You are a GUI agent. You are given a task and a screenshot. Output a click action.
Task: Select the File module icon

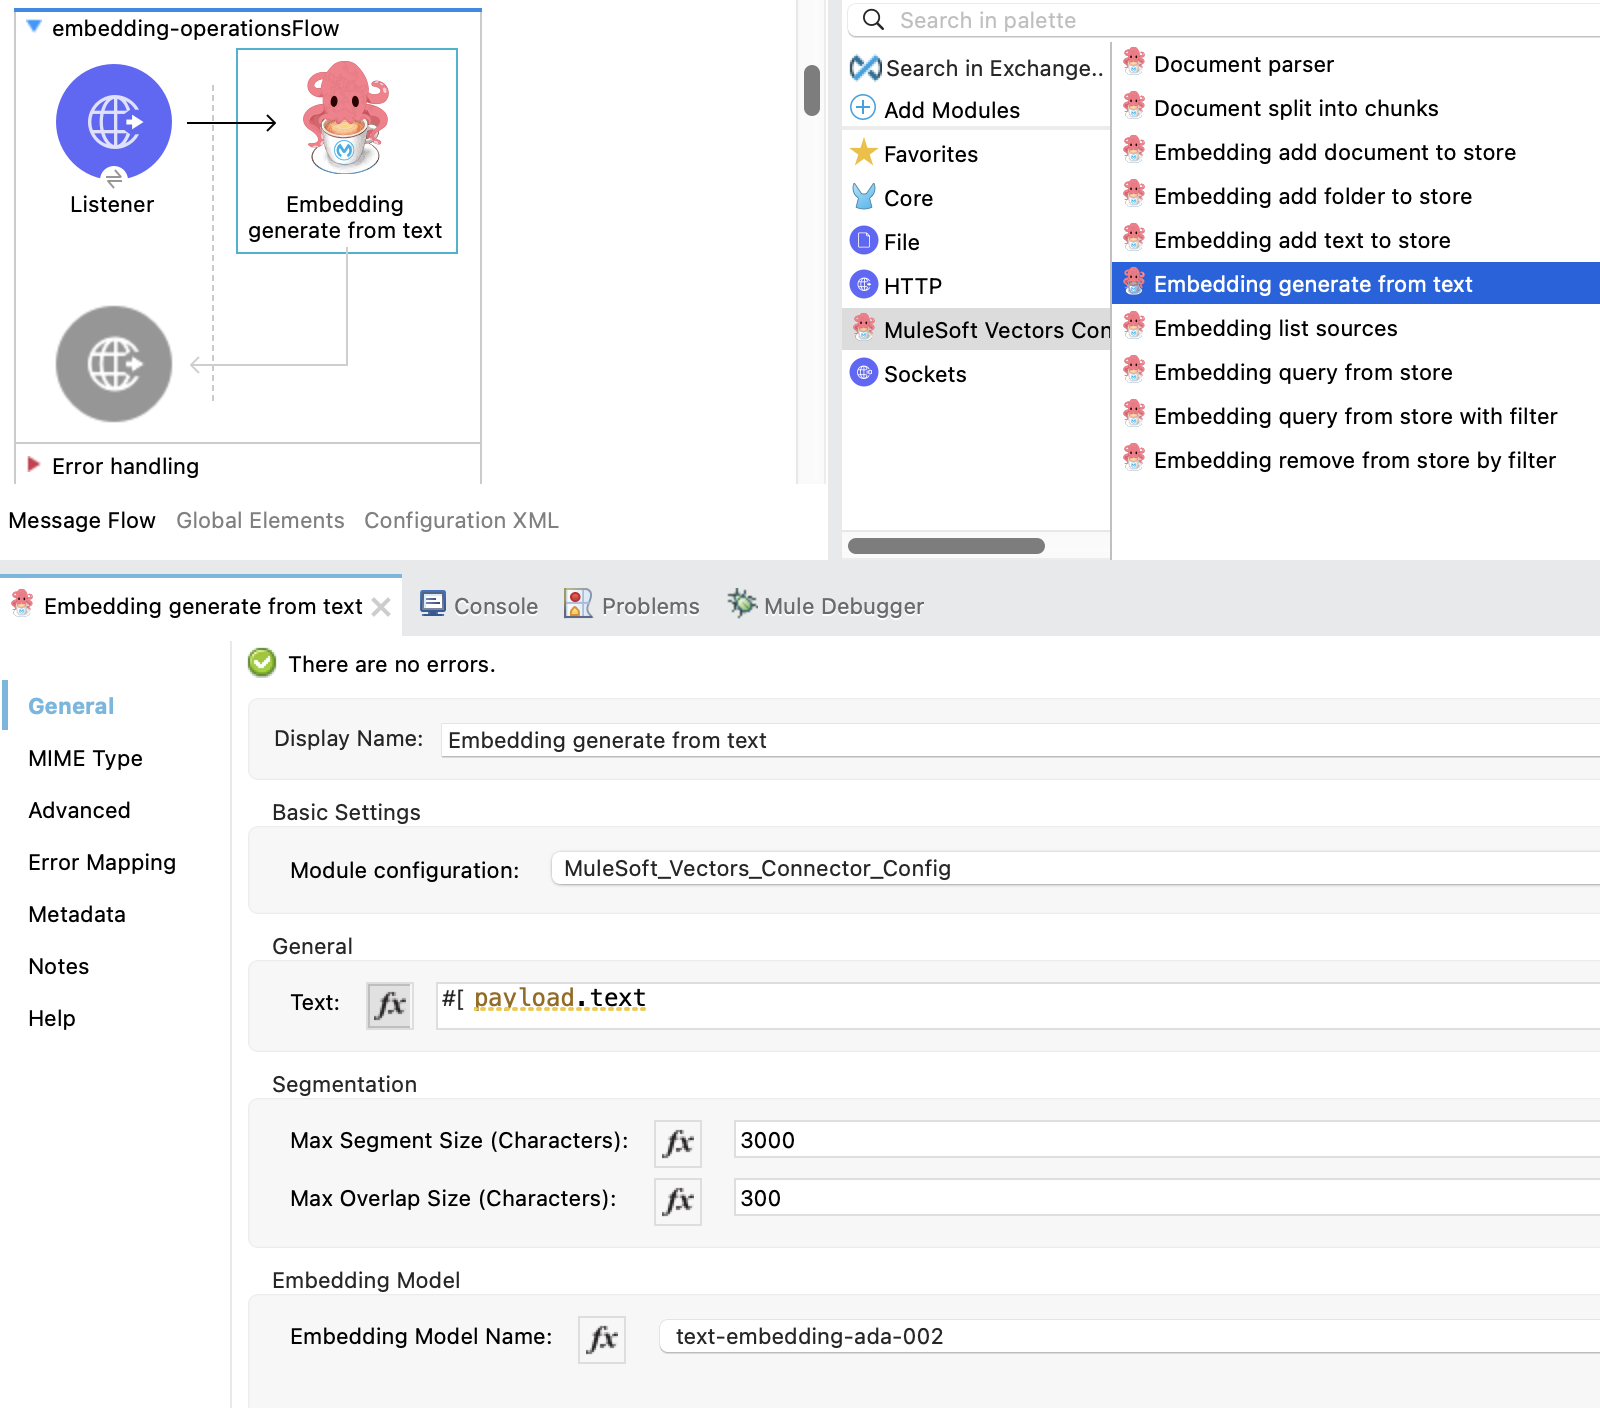863,241
